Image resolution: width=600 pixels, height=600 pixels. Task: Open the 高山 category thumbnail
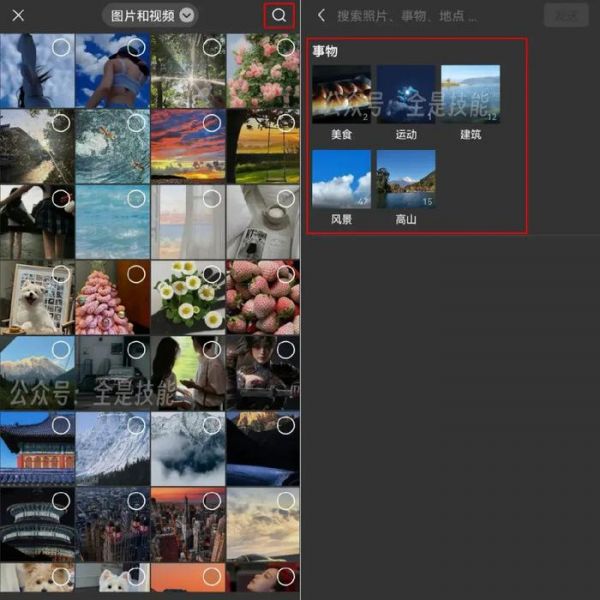405,179
